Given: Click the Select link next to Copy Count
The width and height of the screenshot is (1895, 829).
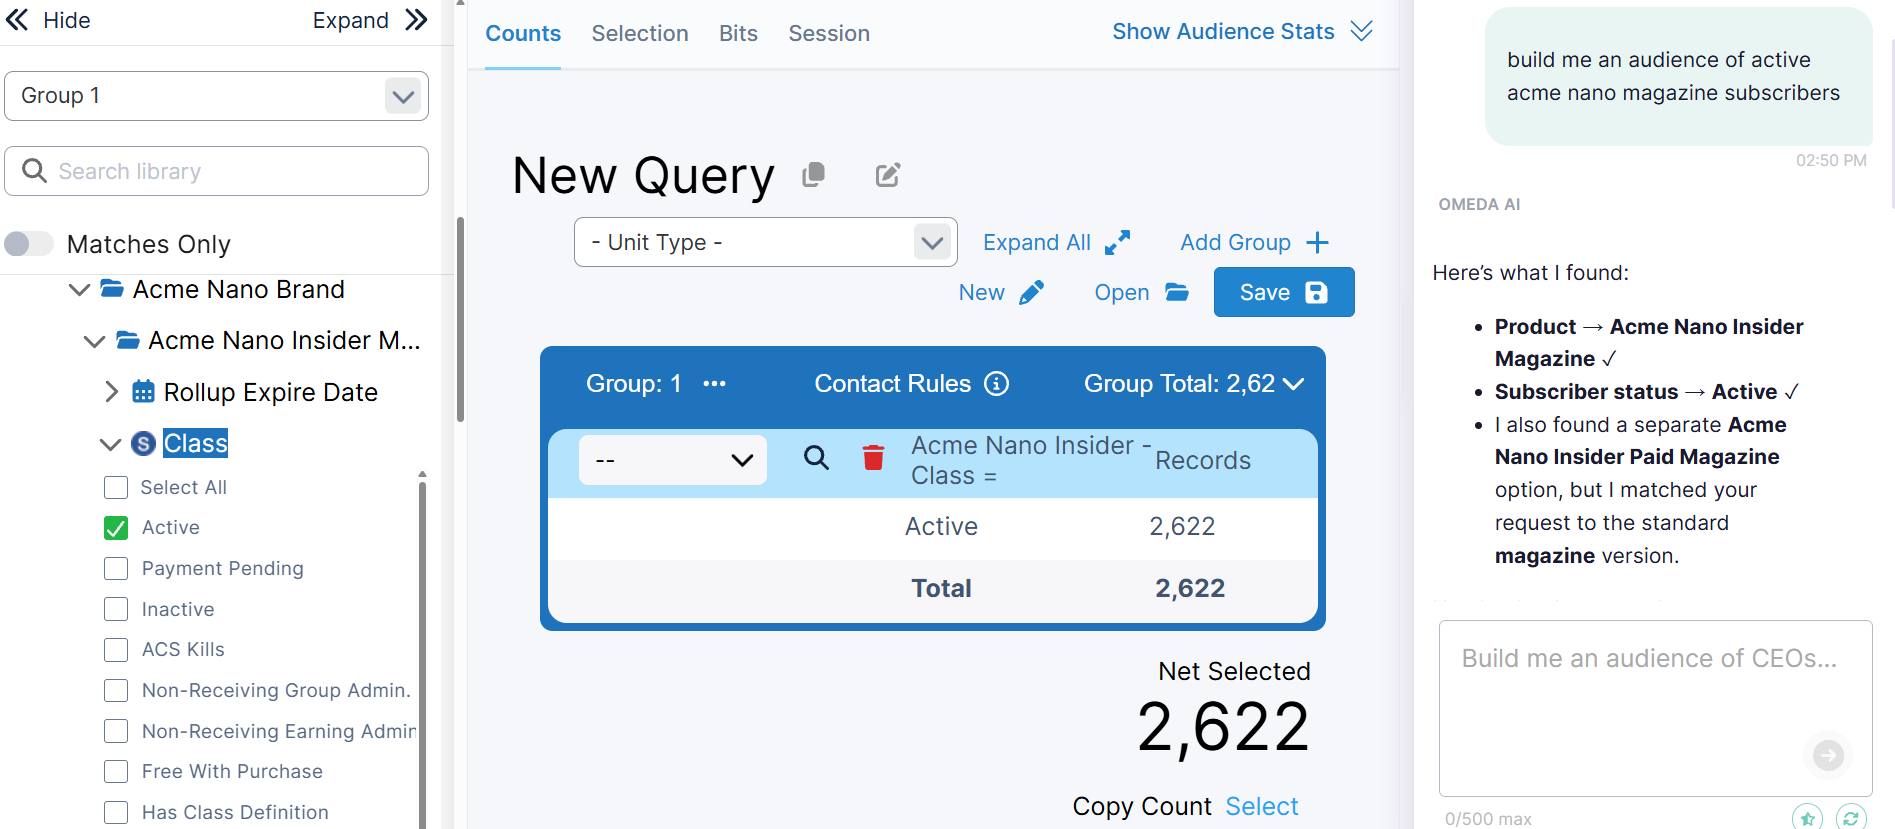Looking at the screenshot, I should 1262,806.
